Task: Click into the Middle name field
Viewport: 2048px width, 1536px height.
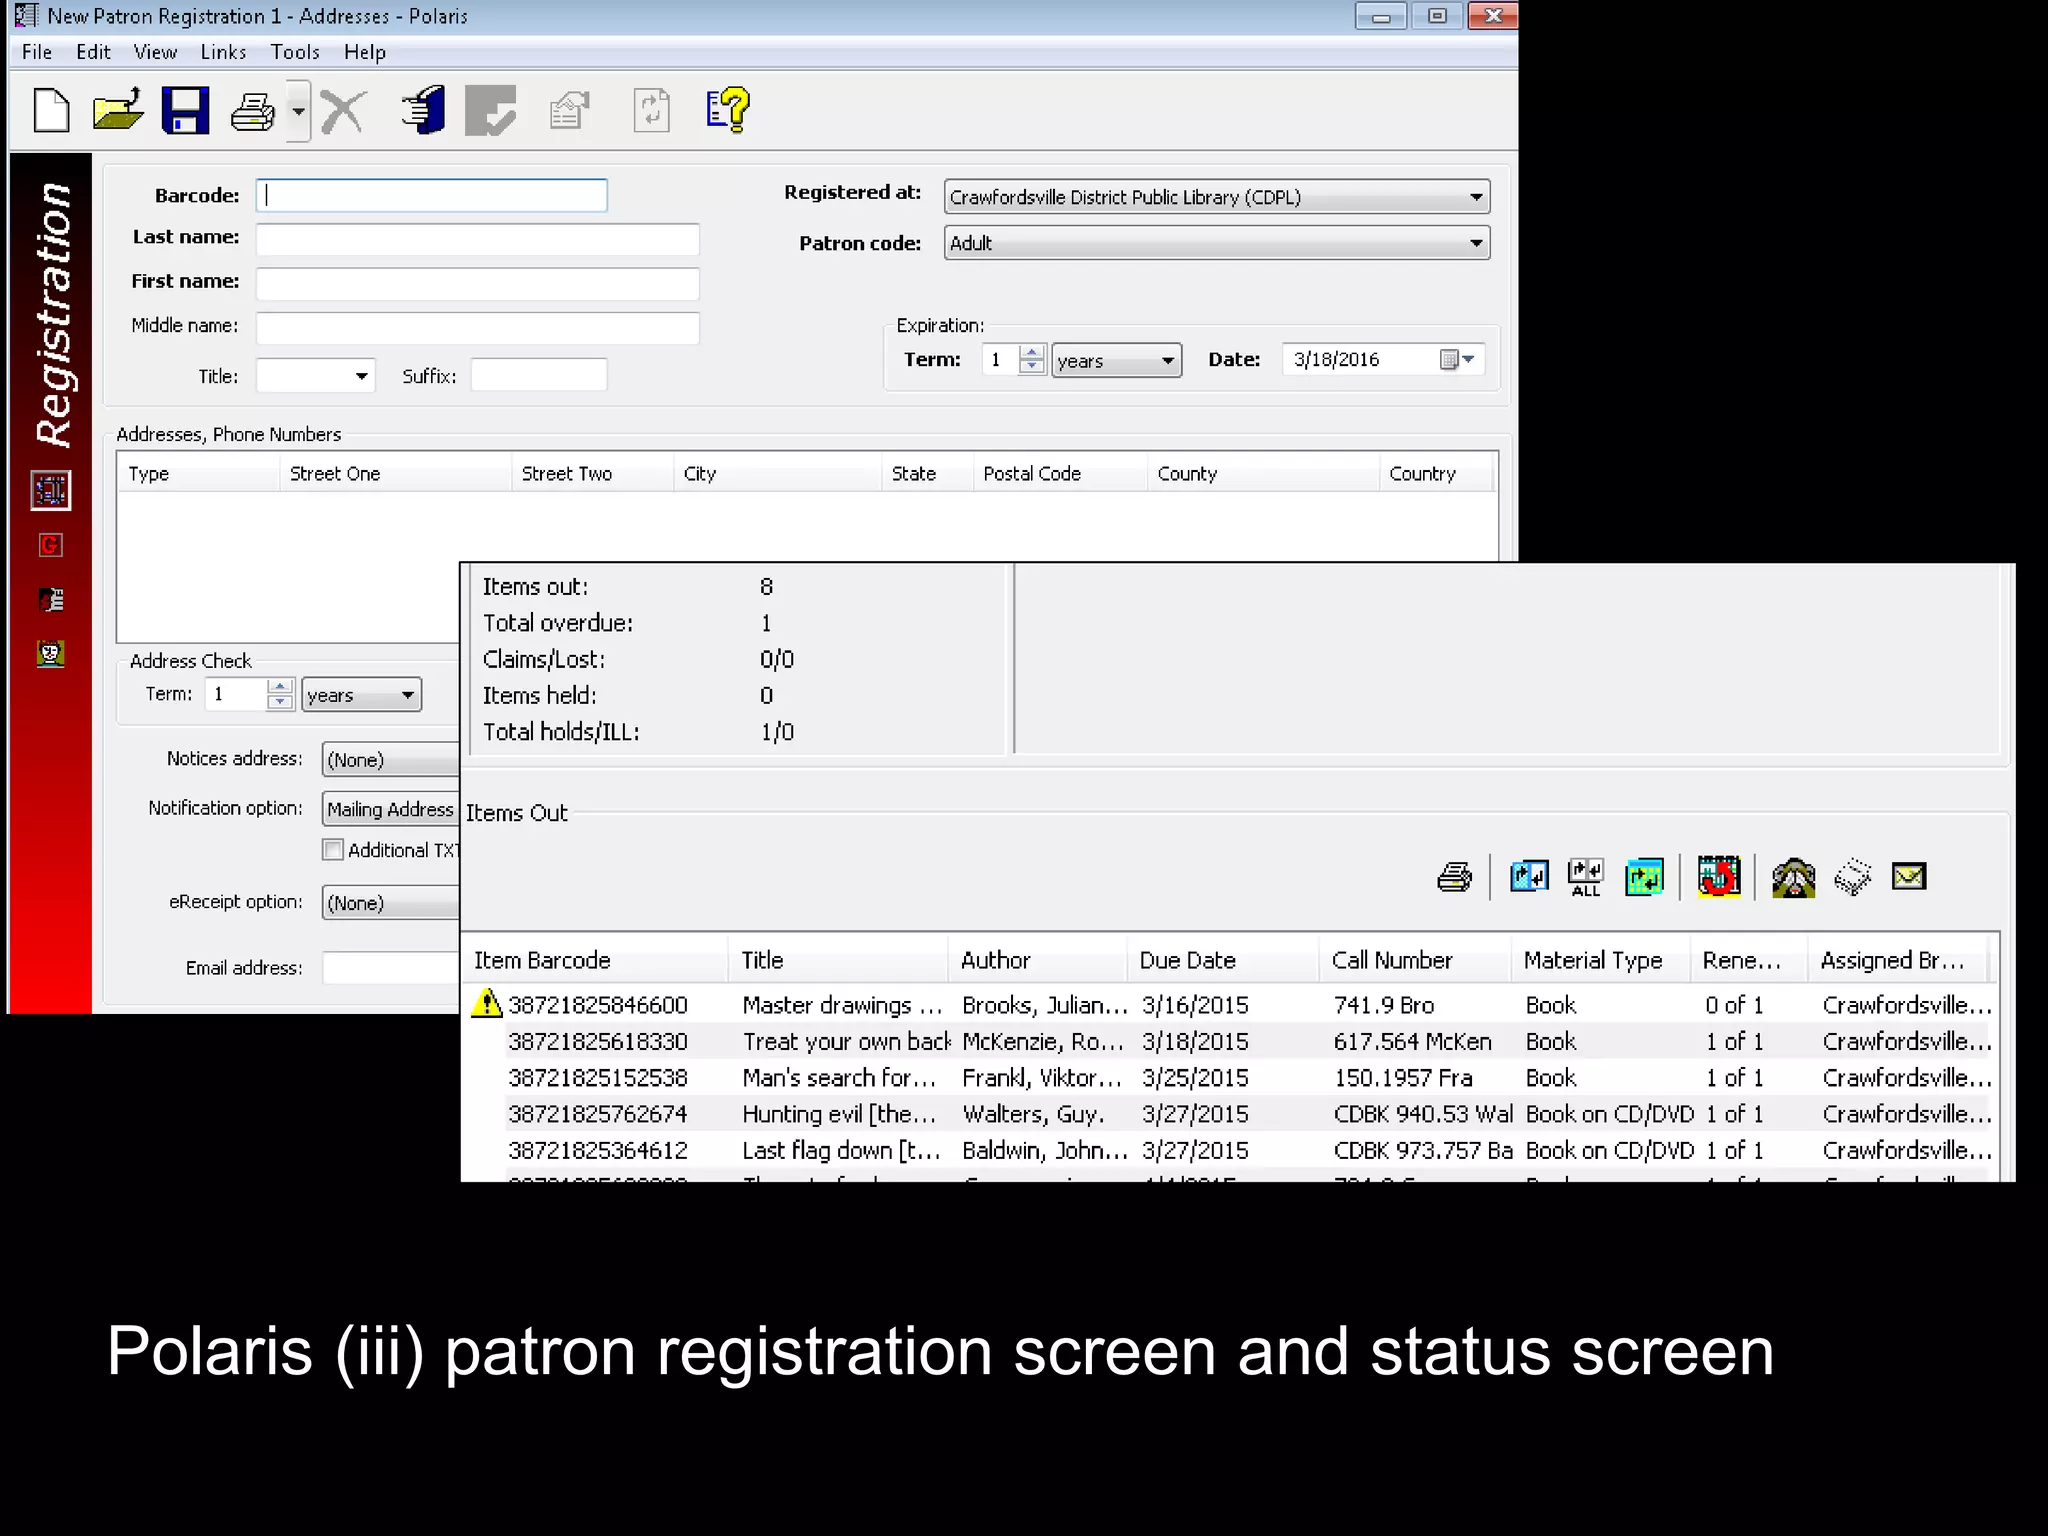Action: [x=477, y=327]
